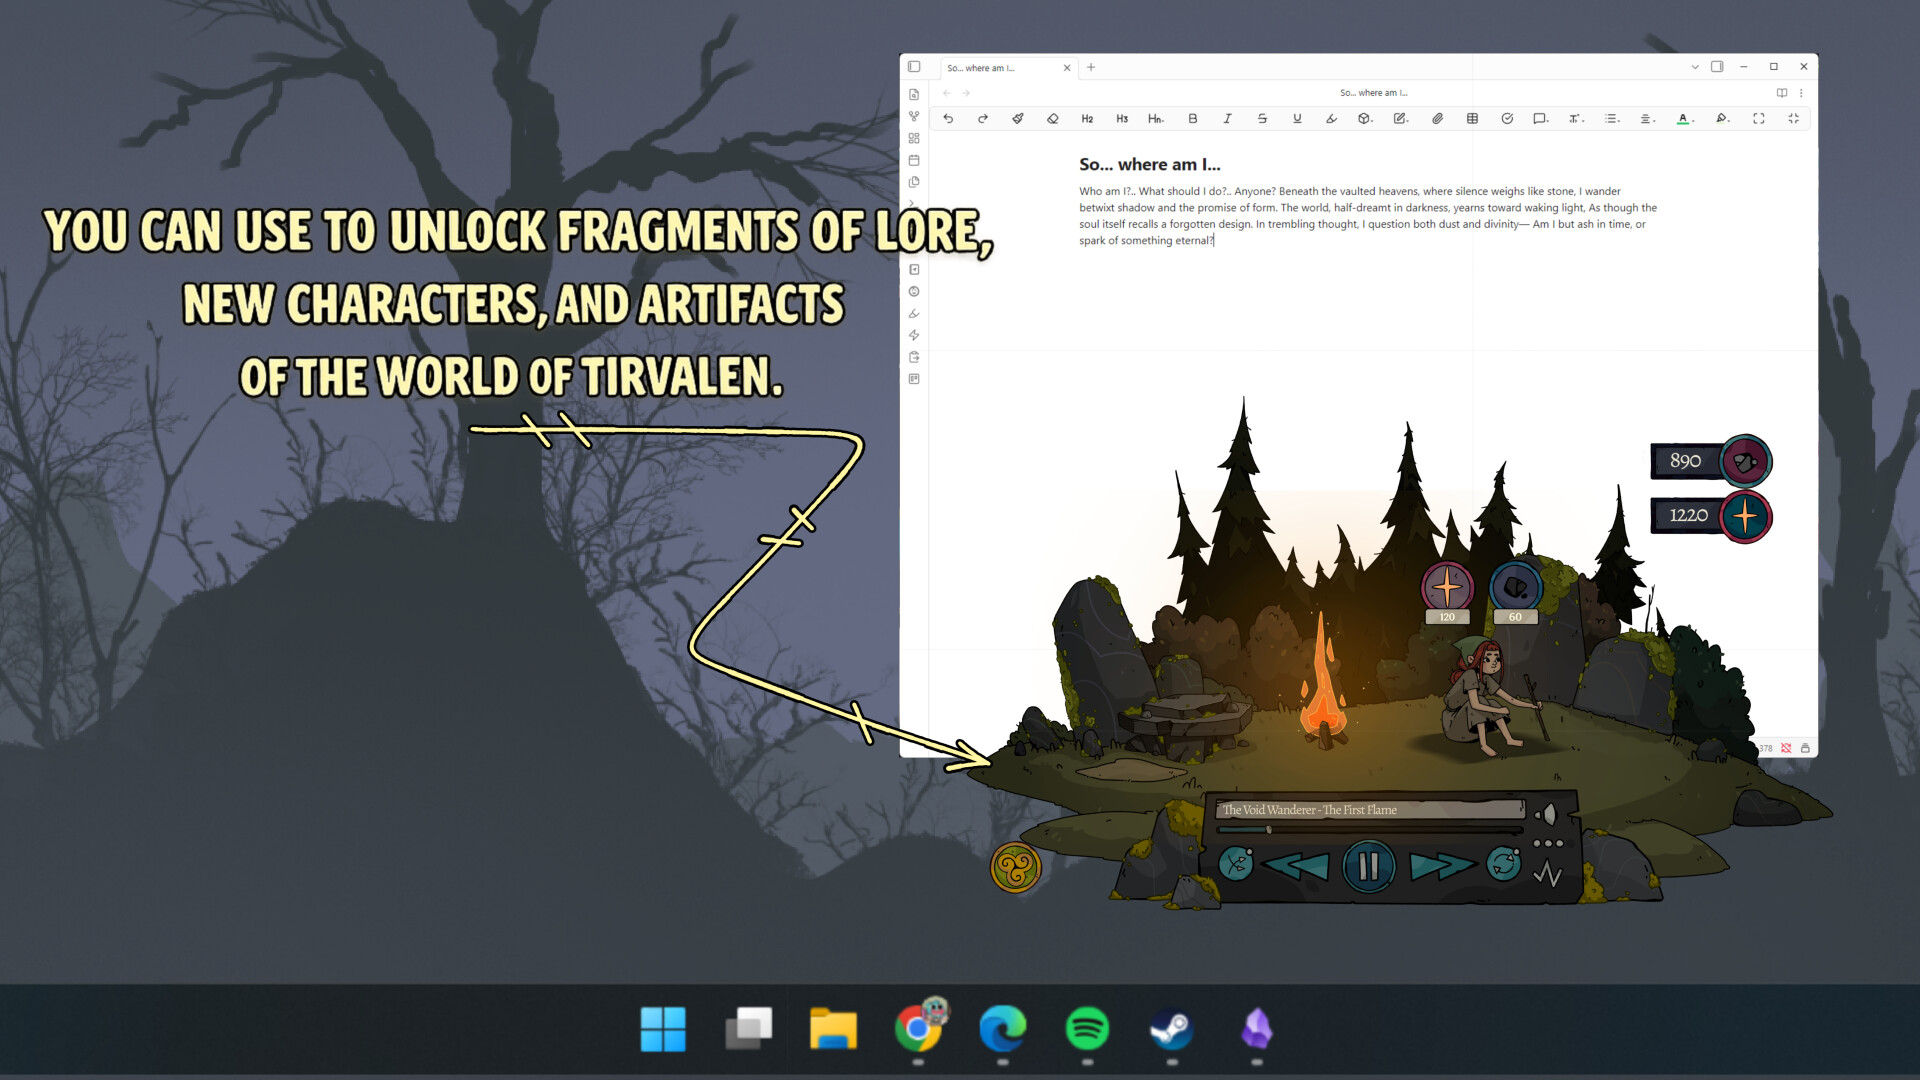Pause the music player track
The width and height of the screenshot is (1920, 1080).
(x=1368, y=865)
